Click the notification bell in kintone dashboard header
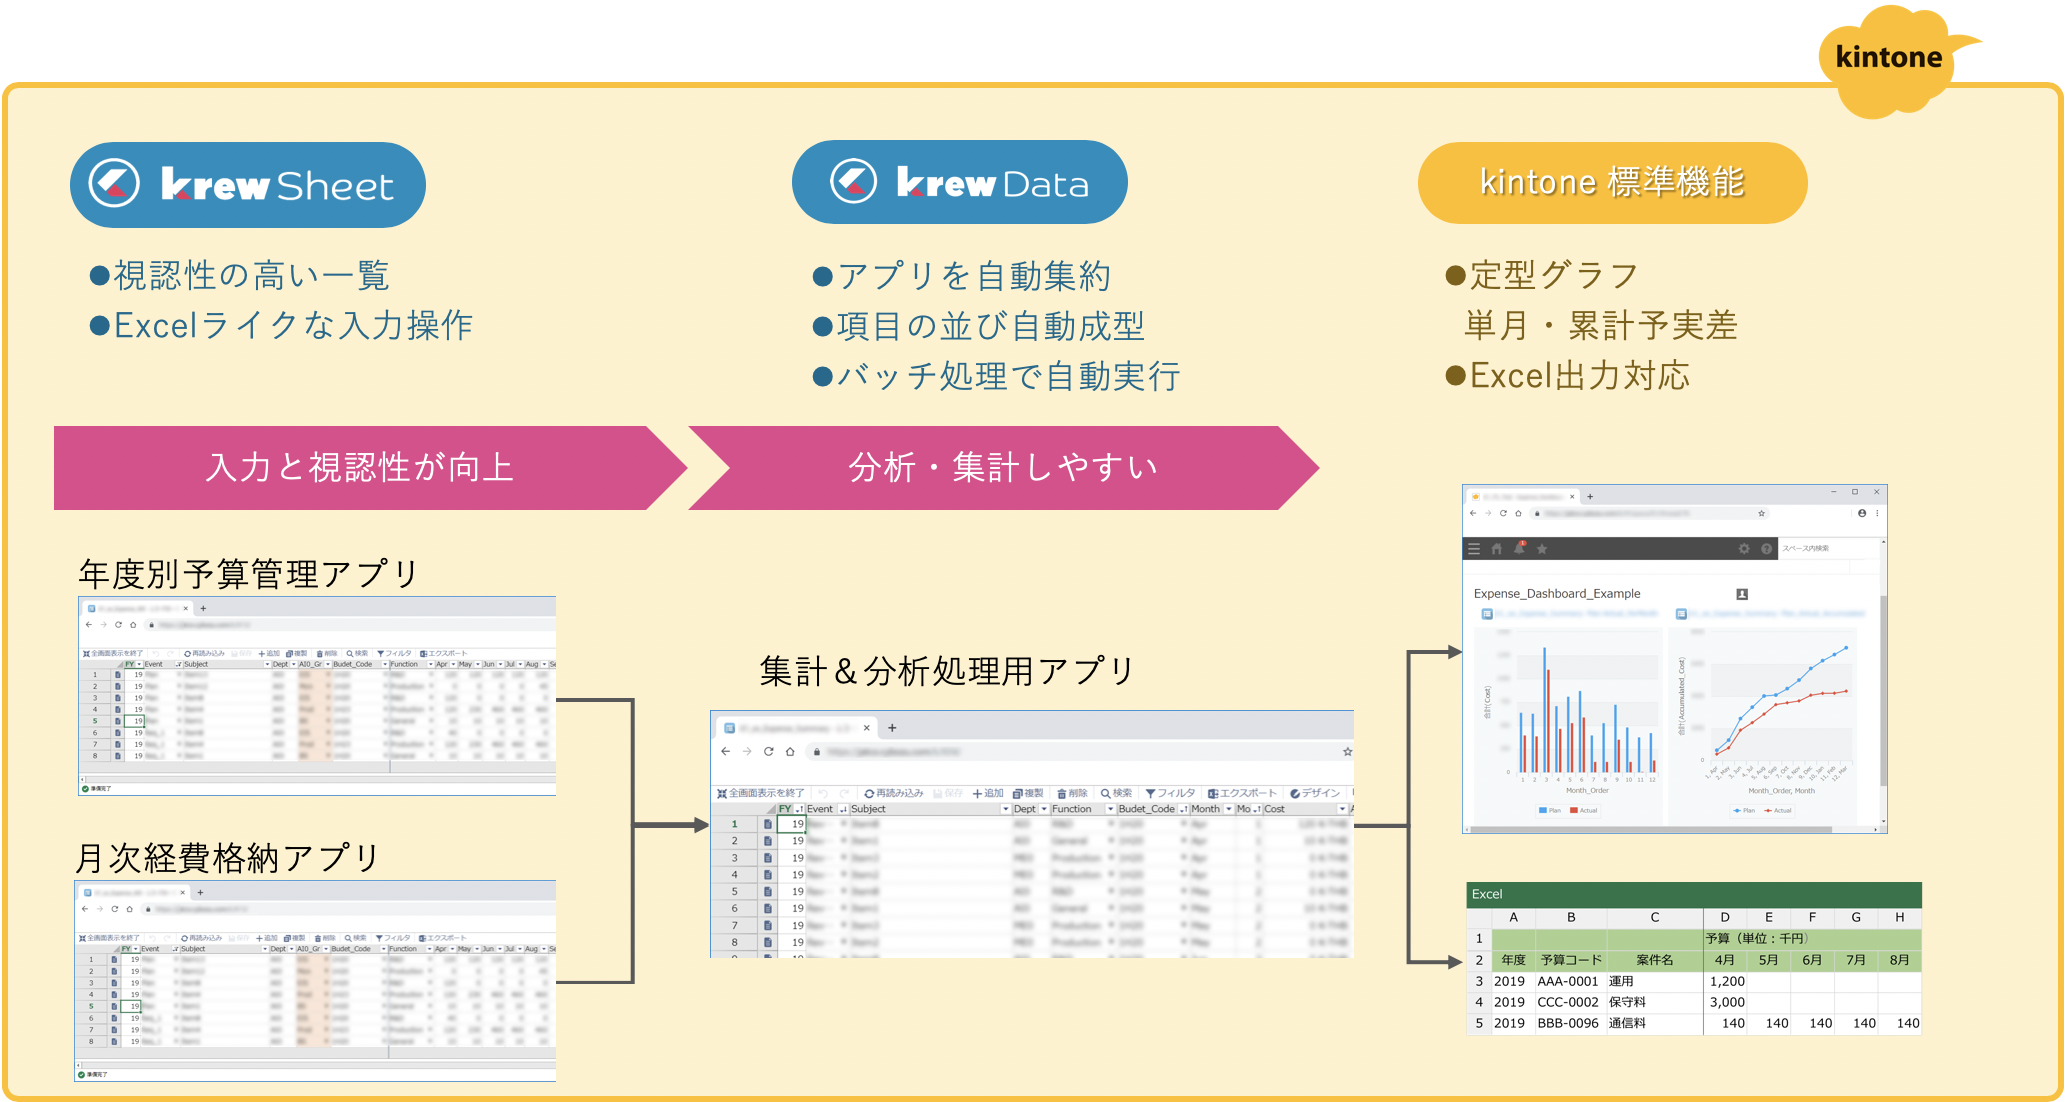2066x1102 pixels. click(x=1519, y=548)
